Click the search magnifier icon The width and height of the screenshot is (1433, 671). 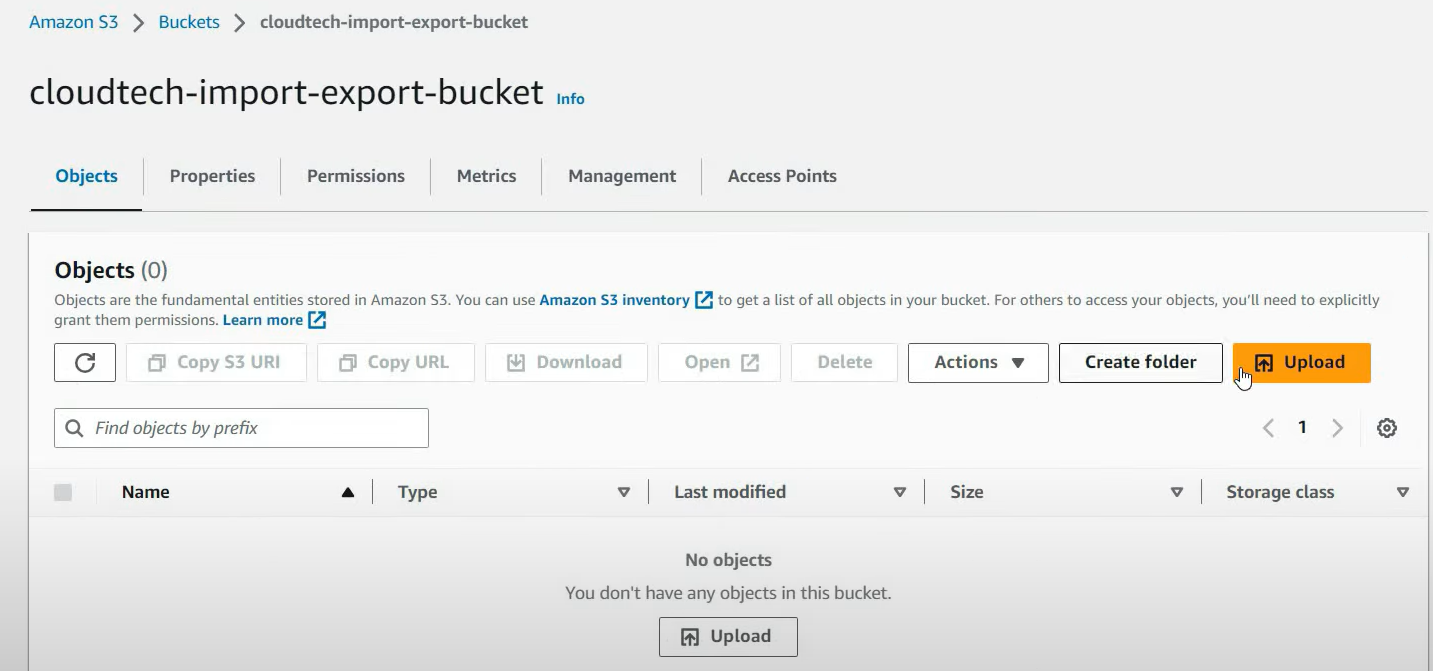(x=74, y=428)
